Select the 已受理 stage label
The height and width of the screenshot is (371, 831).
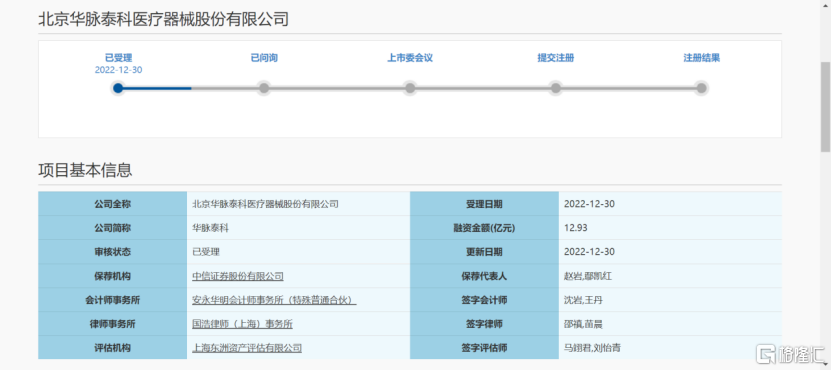click(x=118, y=58)
